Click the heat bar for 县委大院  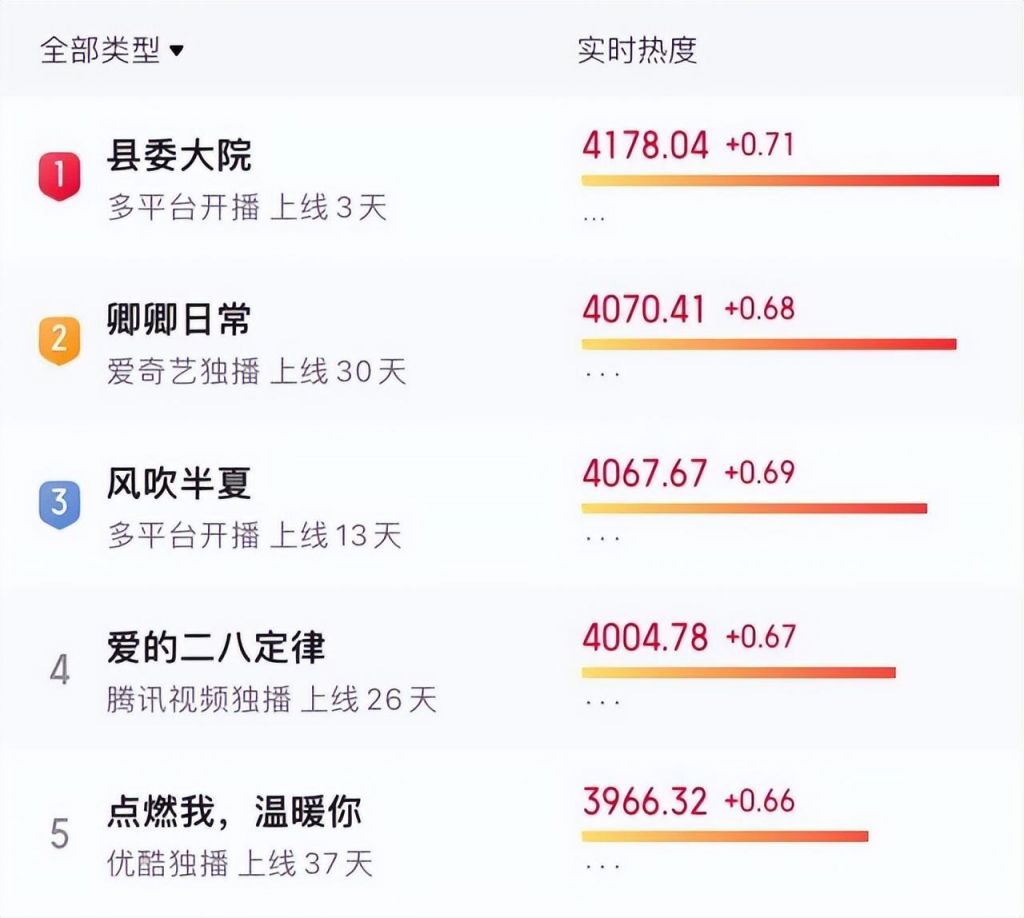coord(790,180)
